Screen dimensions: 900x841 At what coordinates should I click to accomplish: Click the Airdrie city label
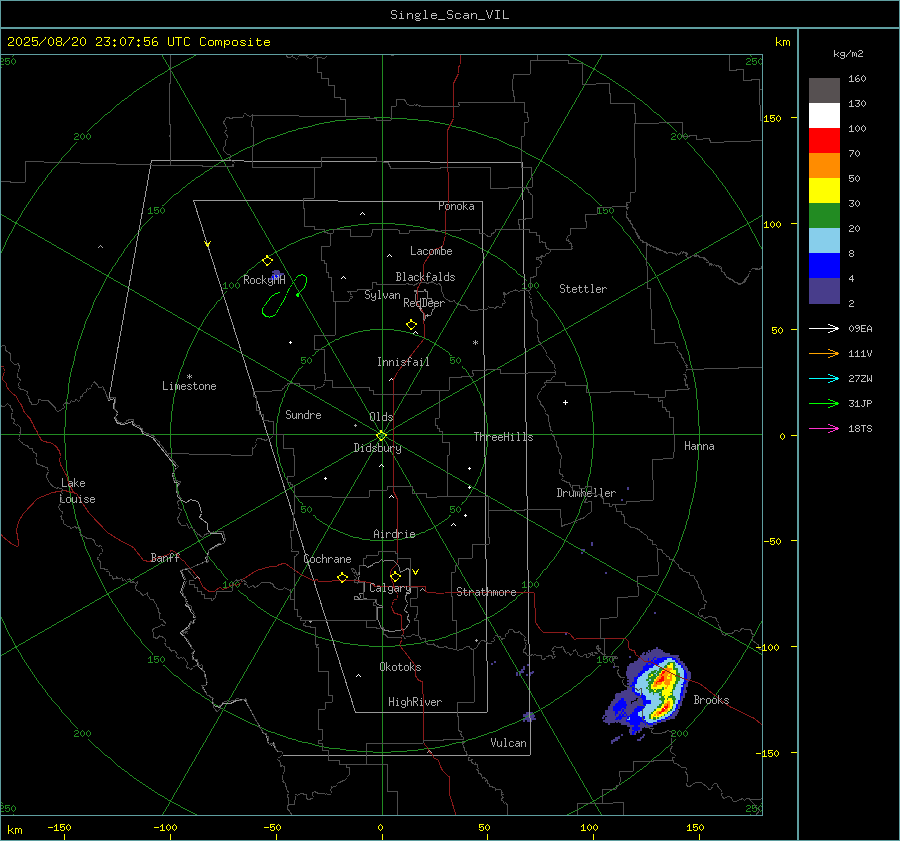394,534
